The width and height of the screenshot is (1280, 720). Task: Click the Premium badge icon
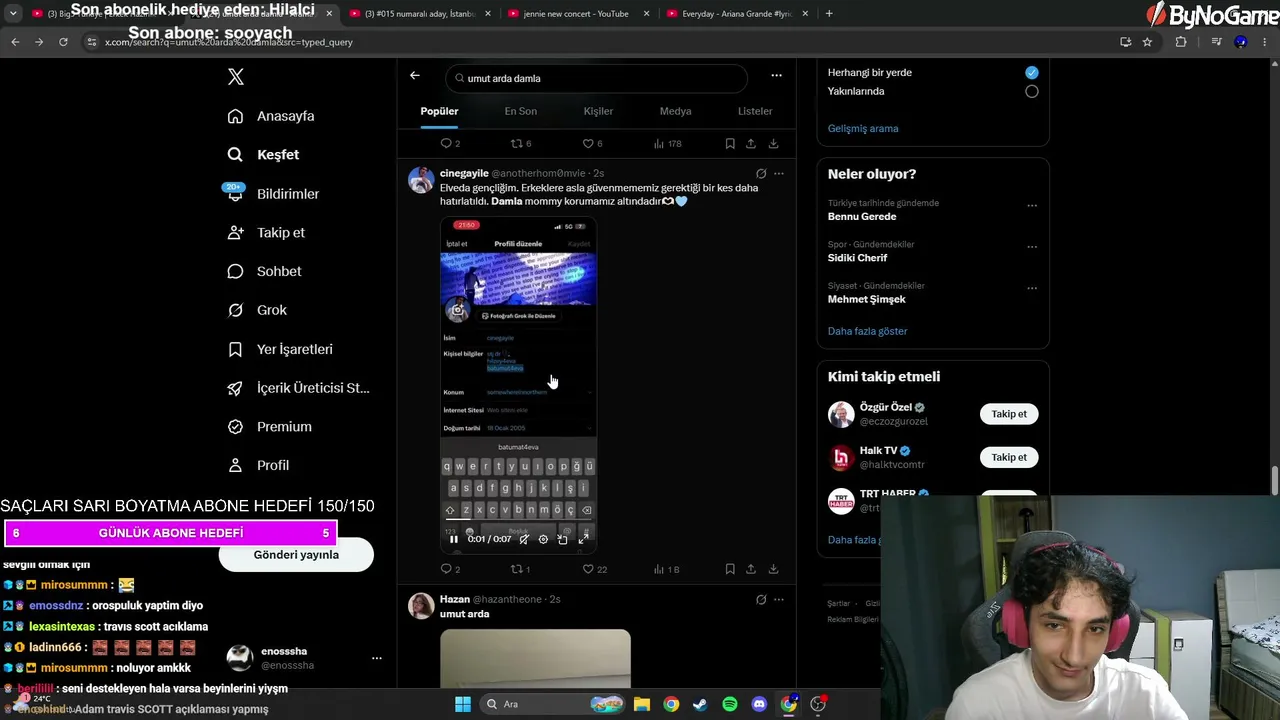(235, 427)
